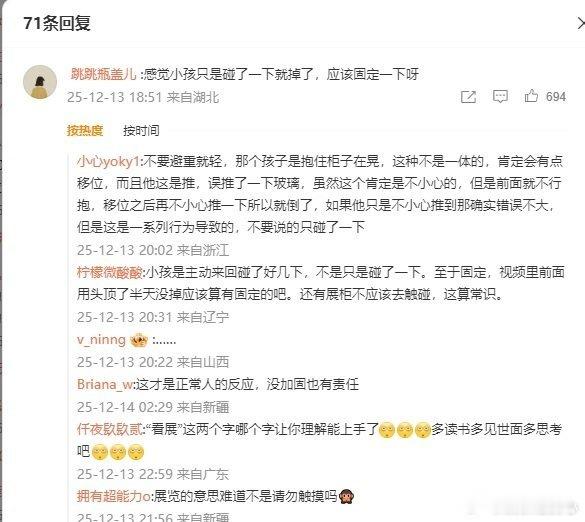The height and width of the screenshot is (522, 585).
Task: Open Briana_w user profile link
Action: click(x=104, y=384)
